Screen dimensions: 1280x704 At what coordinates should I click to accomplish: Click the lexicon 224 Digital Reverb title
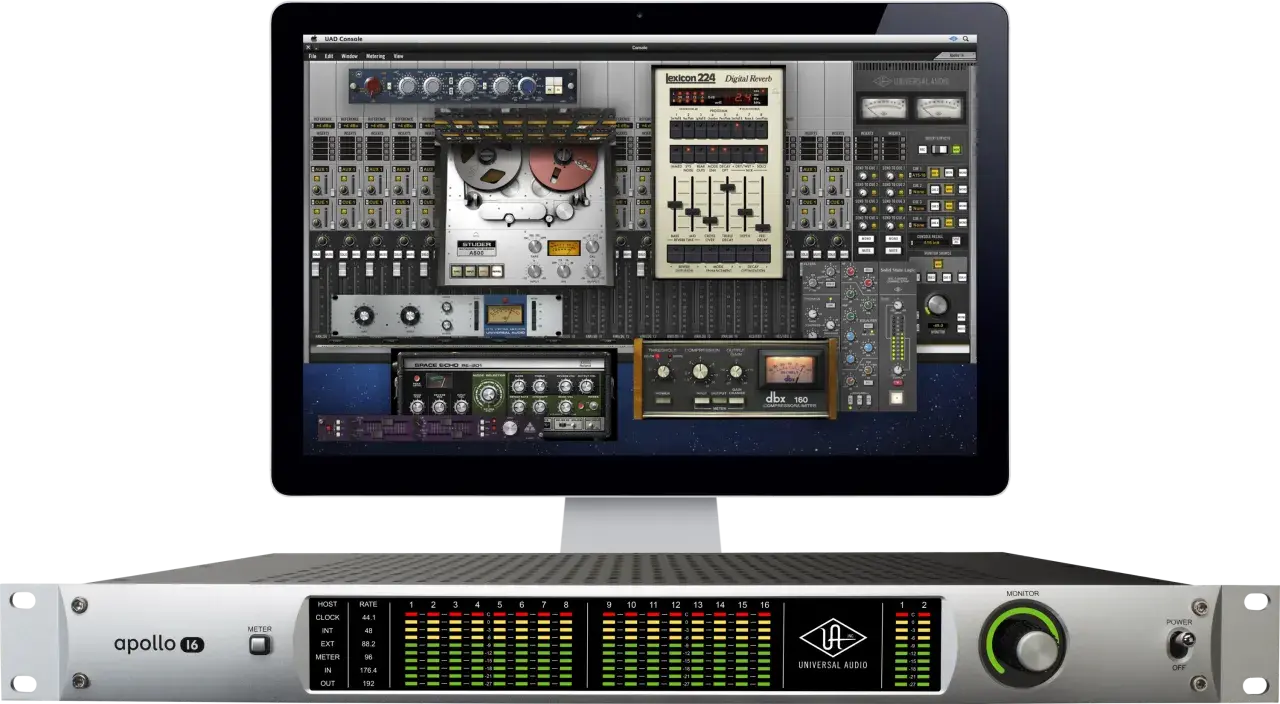click(717, 78)
